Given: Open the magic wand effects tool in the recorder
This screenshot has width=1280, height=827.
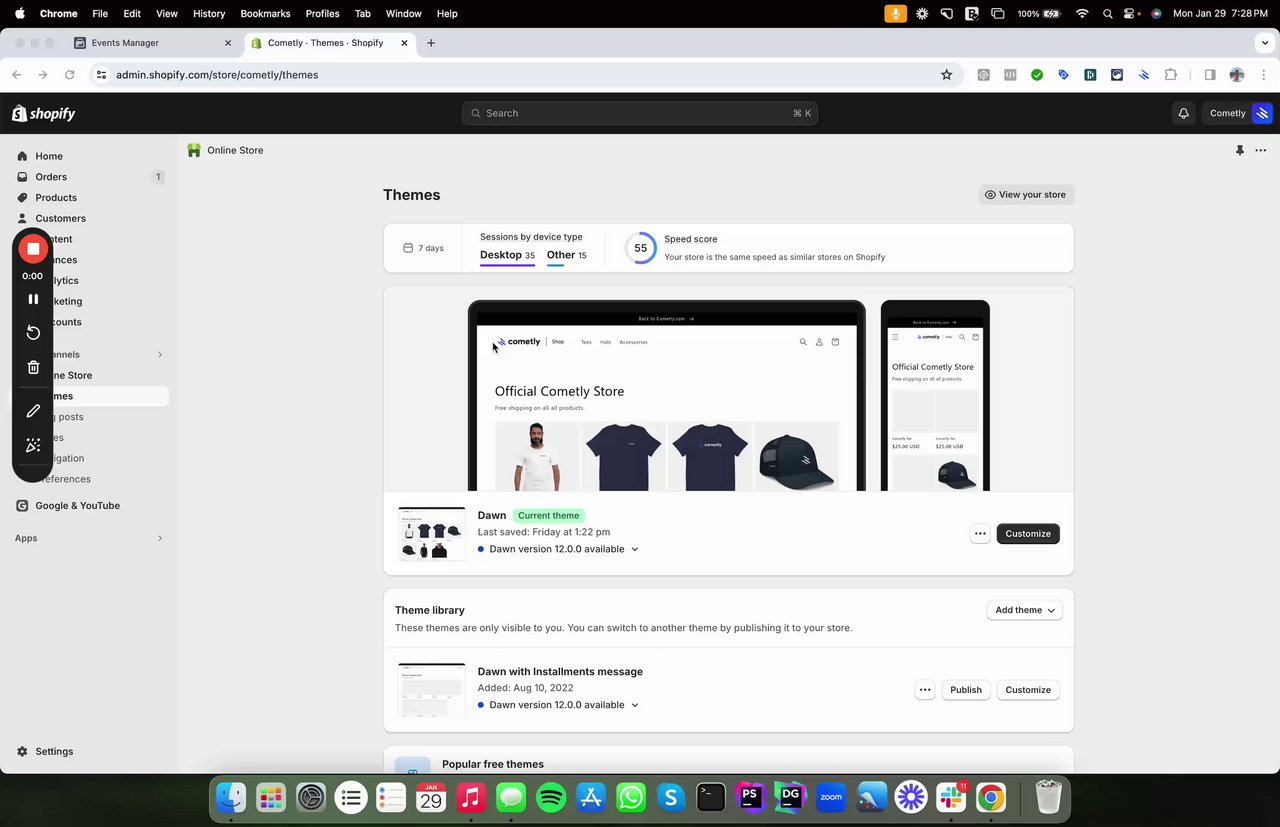Looking at the screenshot, I should (x=33, y=445).
